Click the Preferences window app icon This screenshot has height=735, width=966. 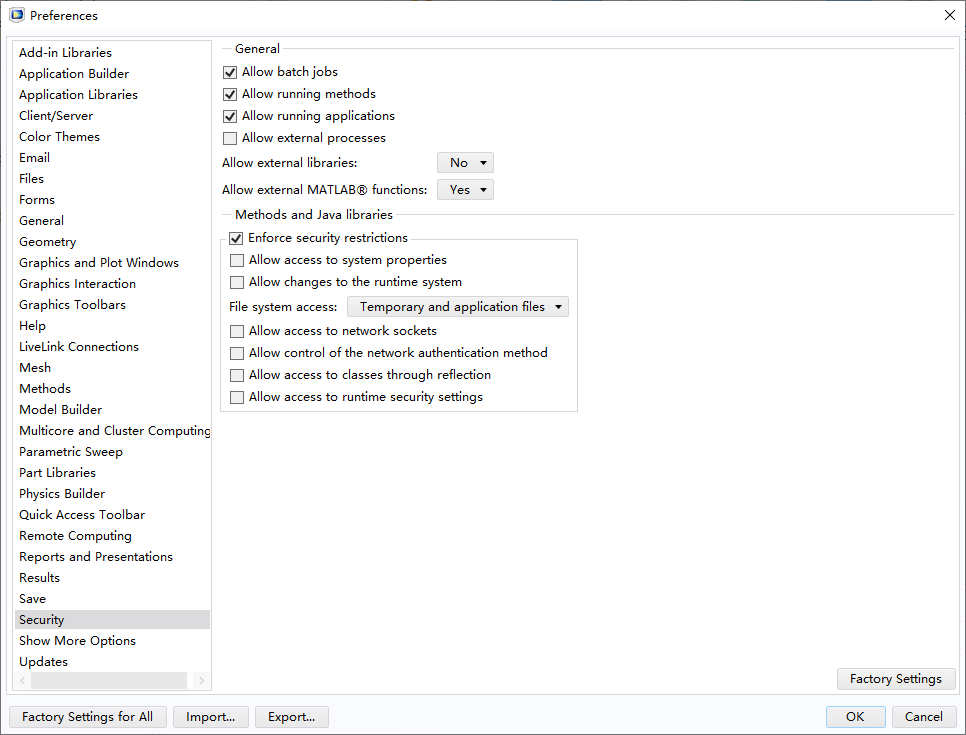pyautogui.click(x=17, y=15)
